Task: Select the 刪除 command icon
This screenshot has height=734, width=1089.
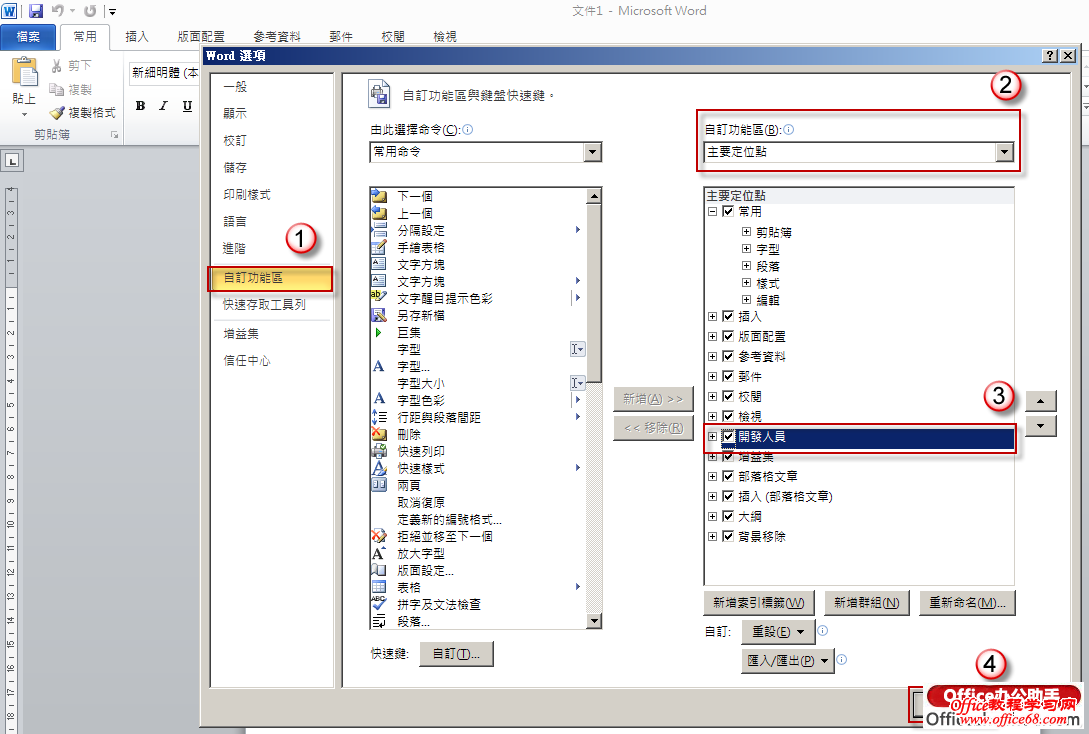Action: 379,434
